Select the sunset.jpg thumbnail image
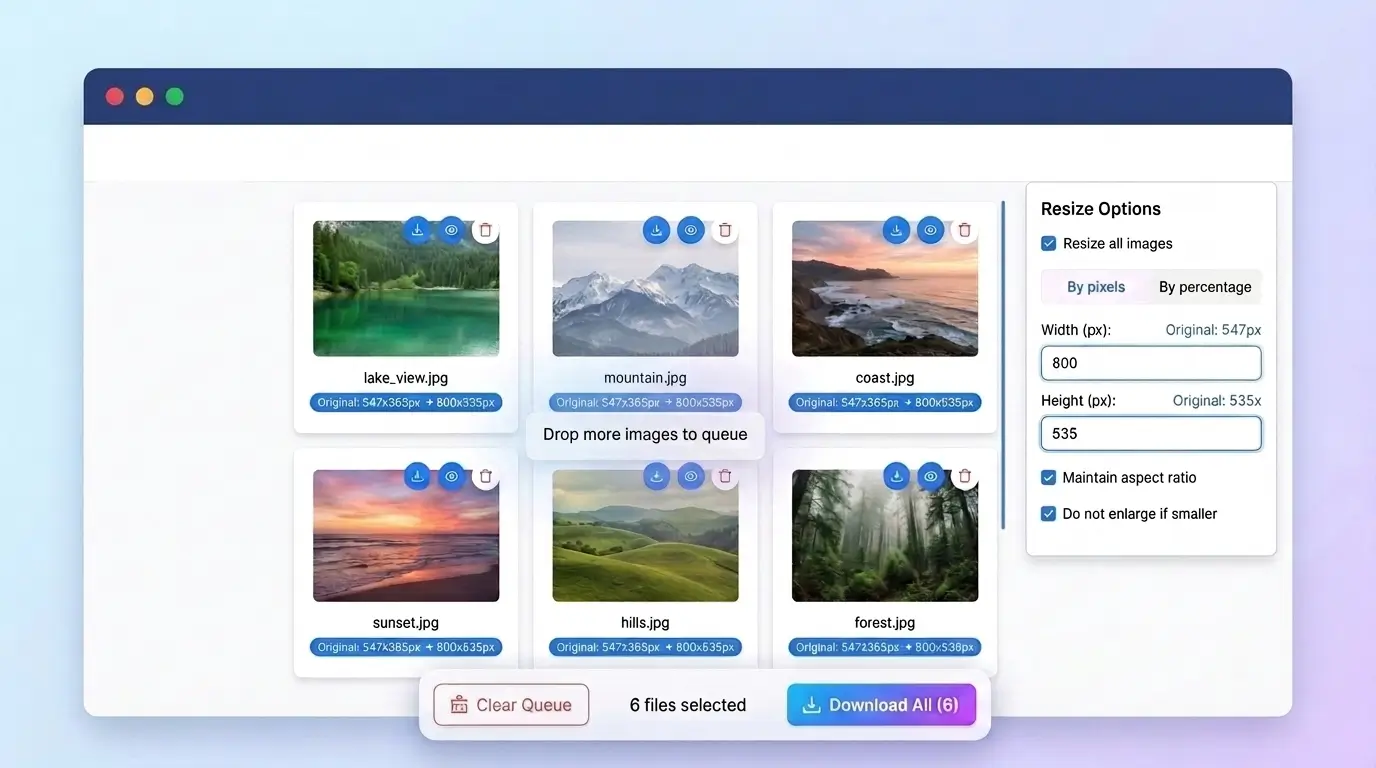1376x768 pixels. click(406, 536)
